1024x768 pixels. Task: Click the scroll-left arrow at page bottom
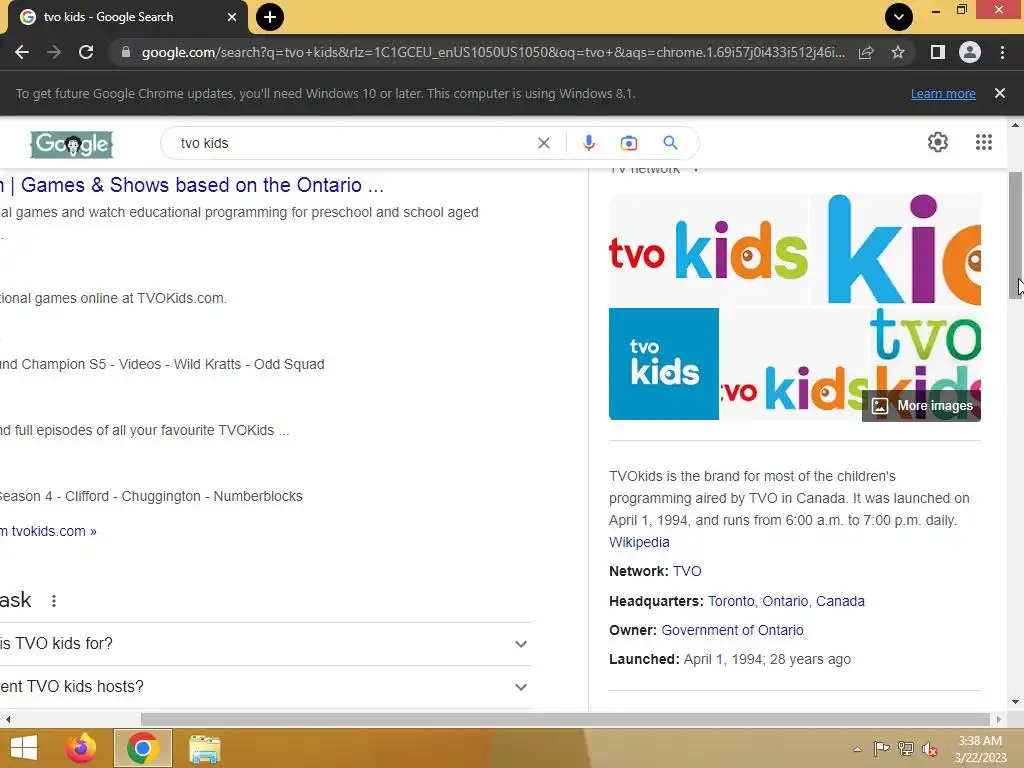coord(7,719)
